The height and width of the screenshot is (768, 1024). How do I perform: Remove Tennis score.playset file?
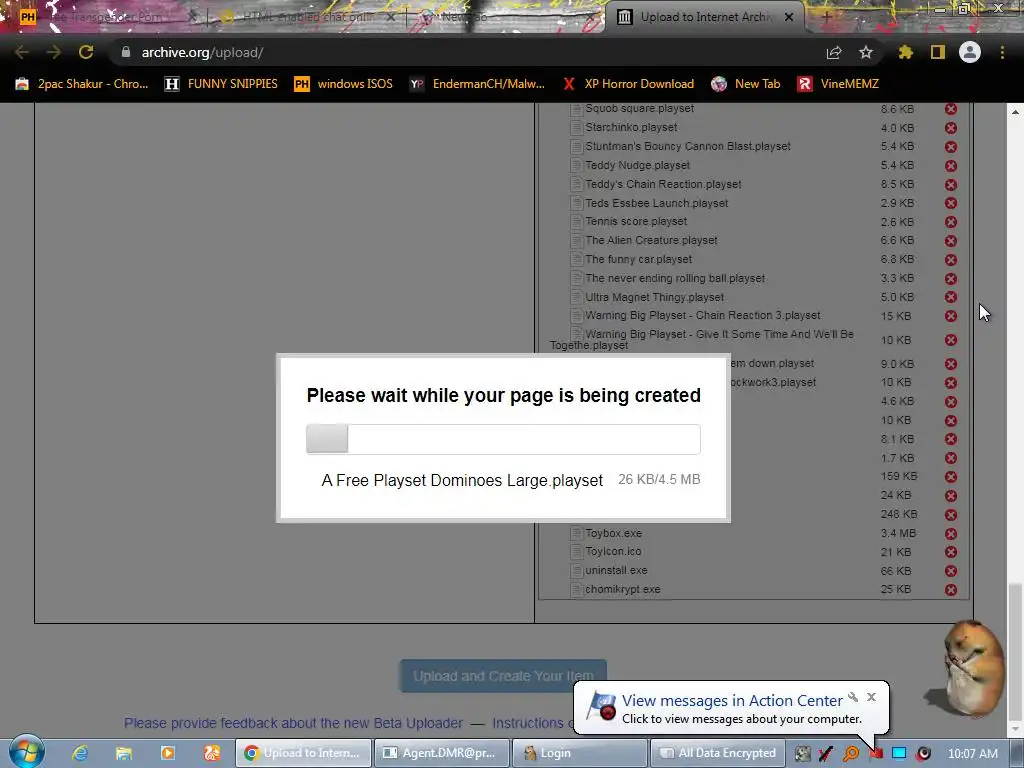pos(951,222)
